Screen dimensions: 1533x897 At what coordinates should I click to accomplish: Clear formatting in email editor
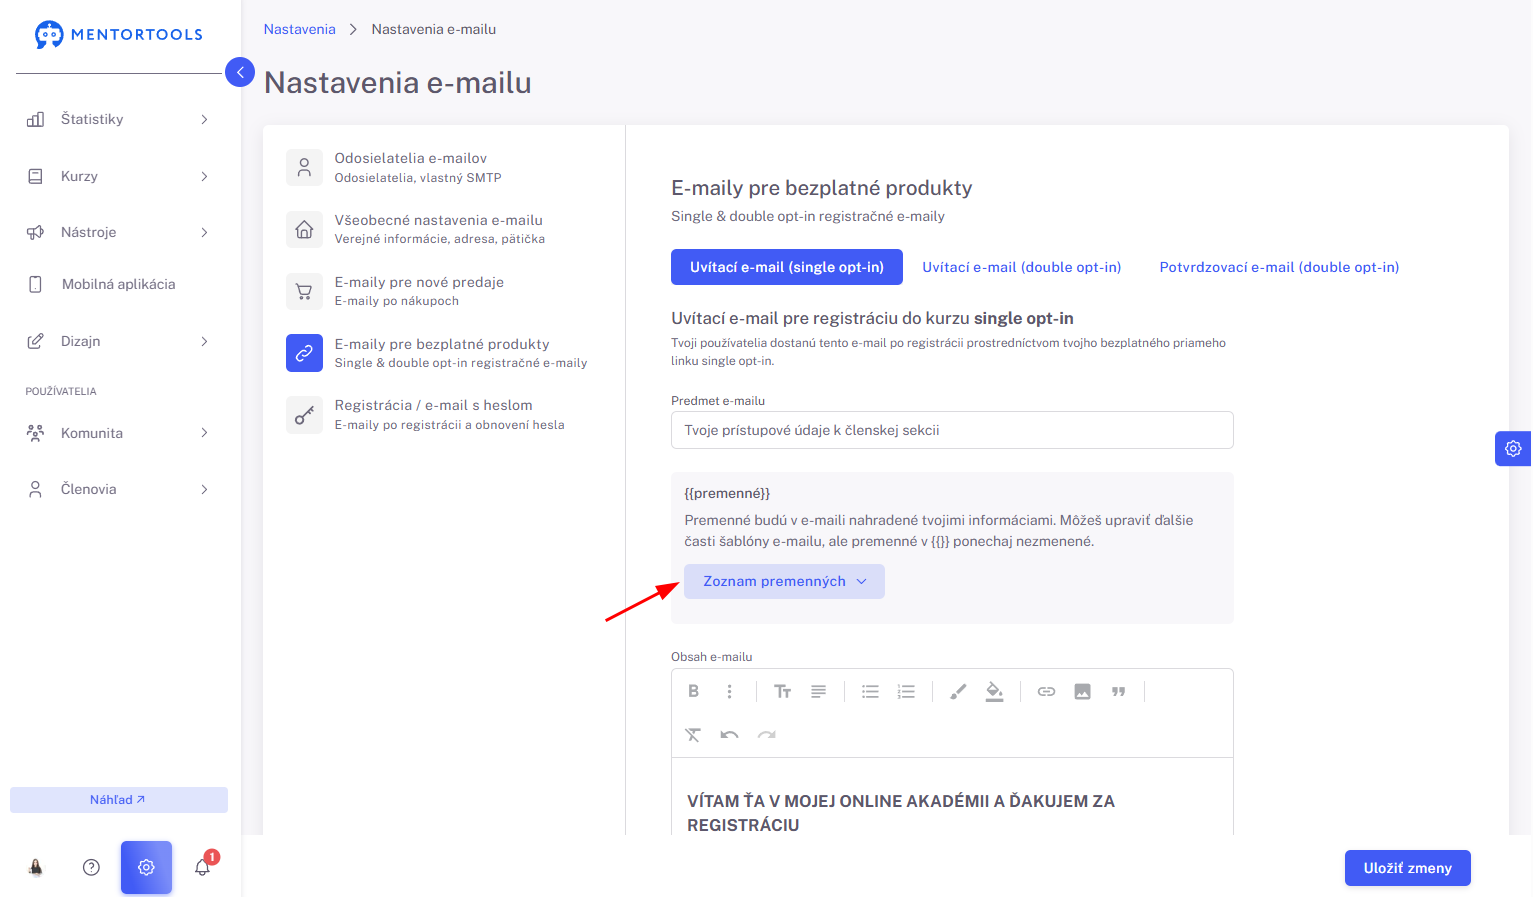pyautogui.click(x=693, y=735)
